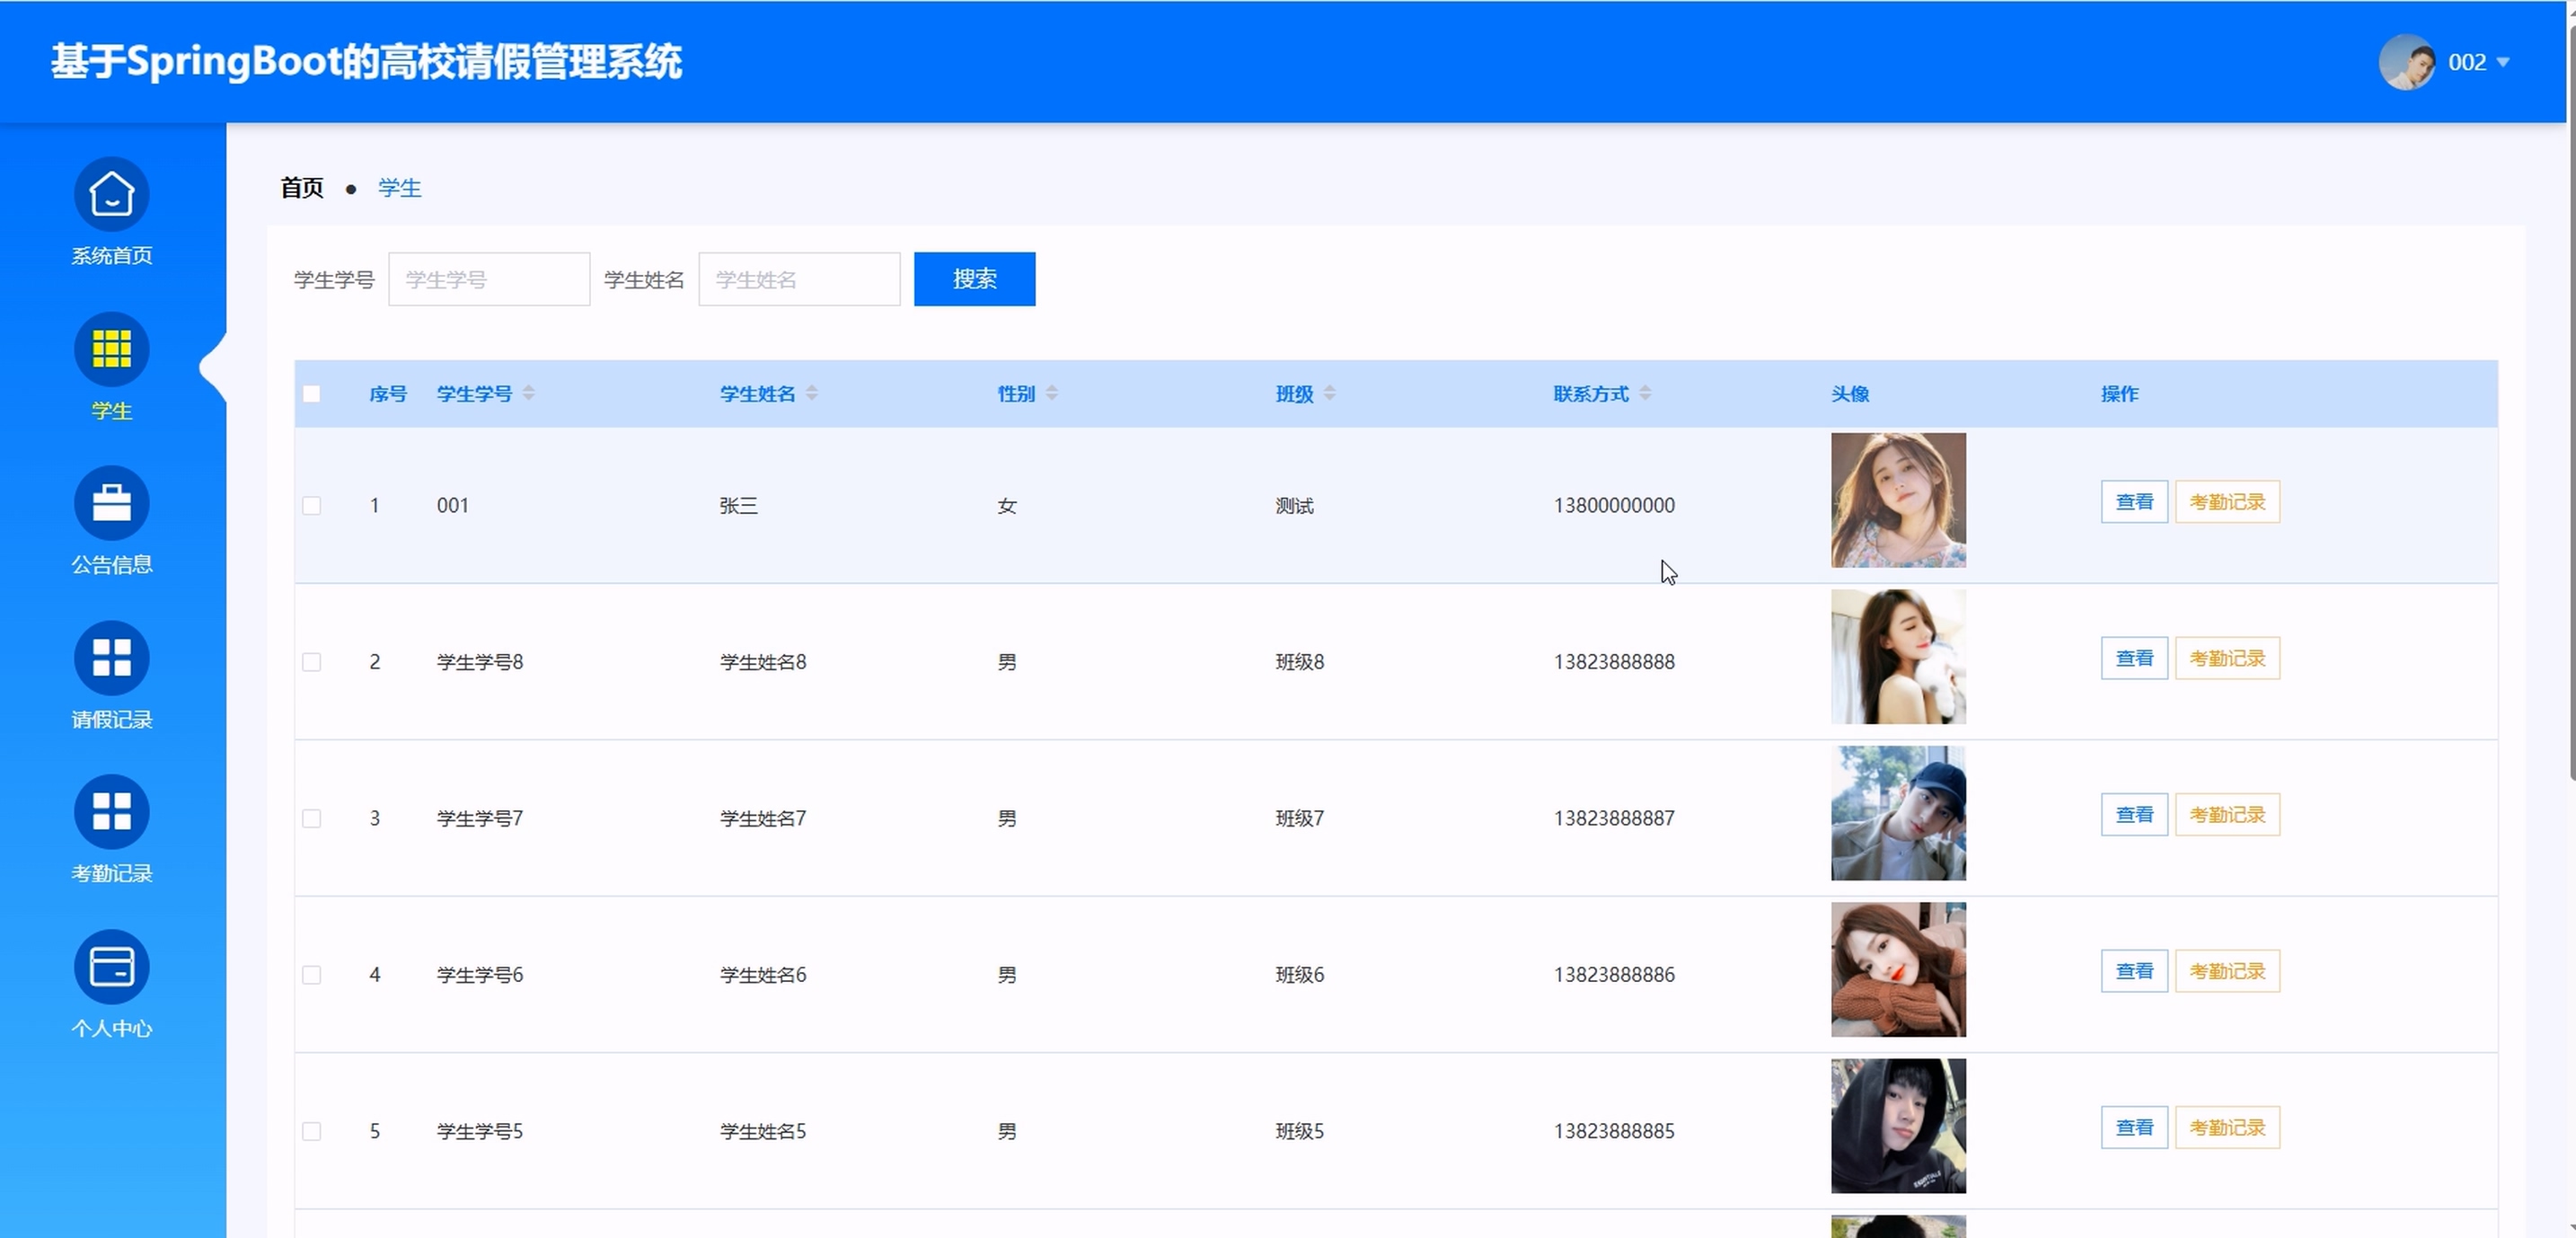Open the 系统首页 home icon
Viewport: 2576px width, 1238px height.
point(111,194)
